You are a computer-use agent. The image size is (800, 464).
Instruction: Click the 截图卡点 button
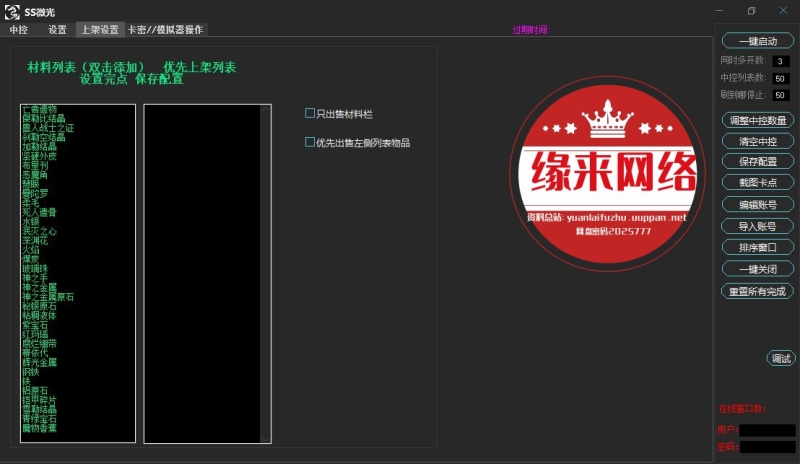[x=758, y=182]
